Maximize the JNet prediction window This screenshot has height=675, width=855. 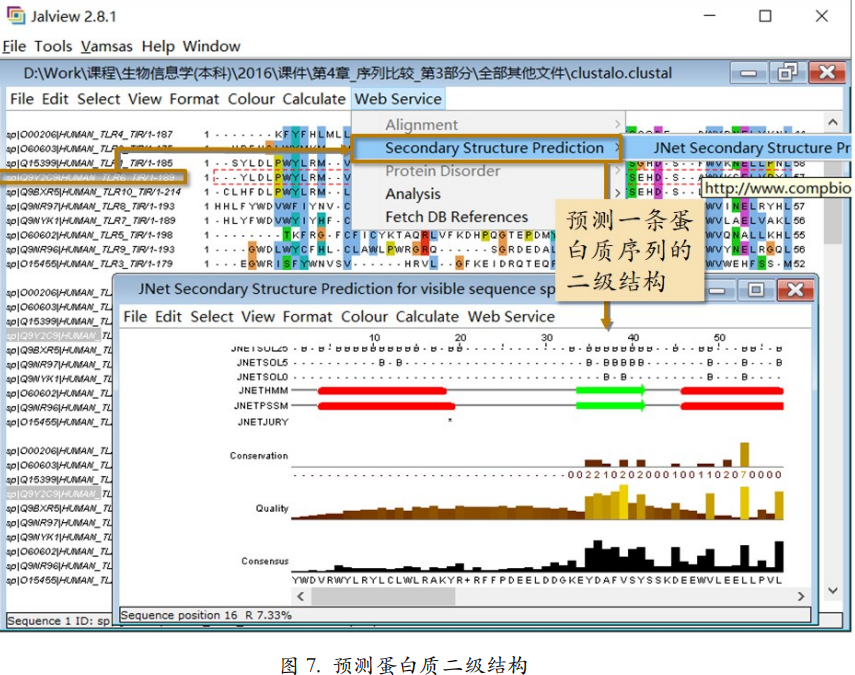(756, 290)
